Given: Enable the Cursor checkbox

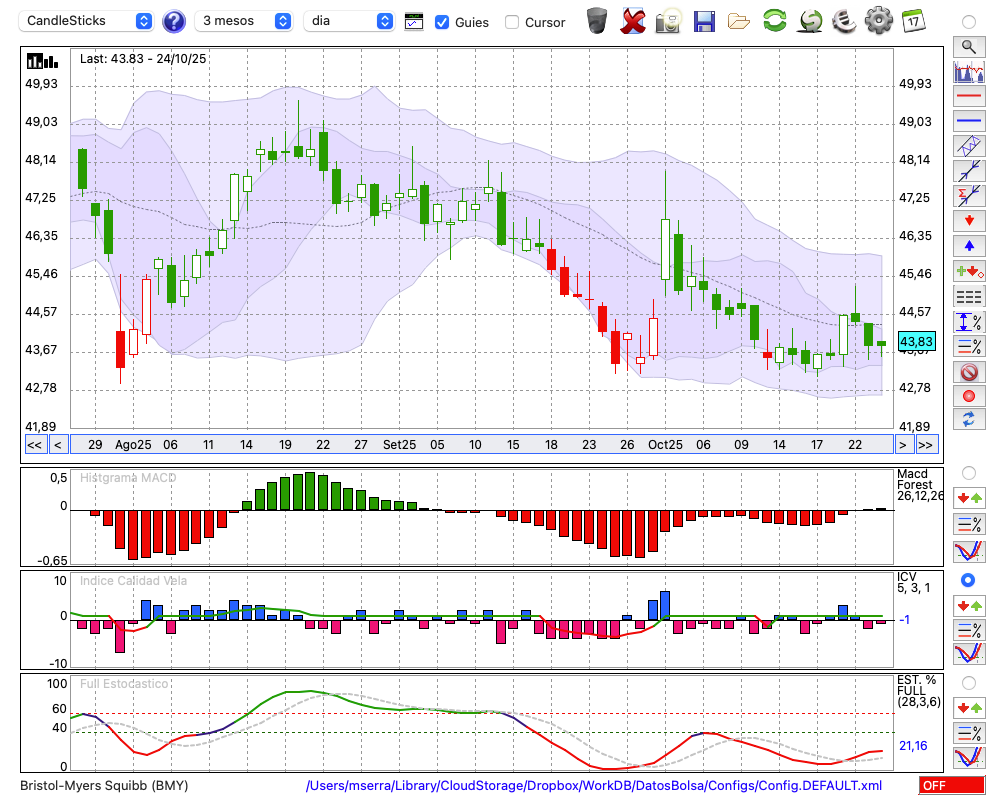Looking at the screenshot, I should pyautogui.click(x=512, y=21).
